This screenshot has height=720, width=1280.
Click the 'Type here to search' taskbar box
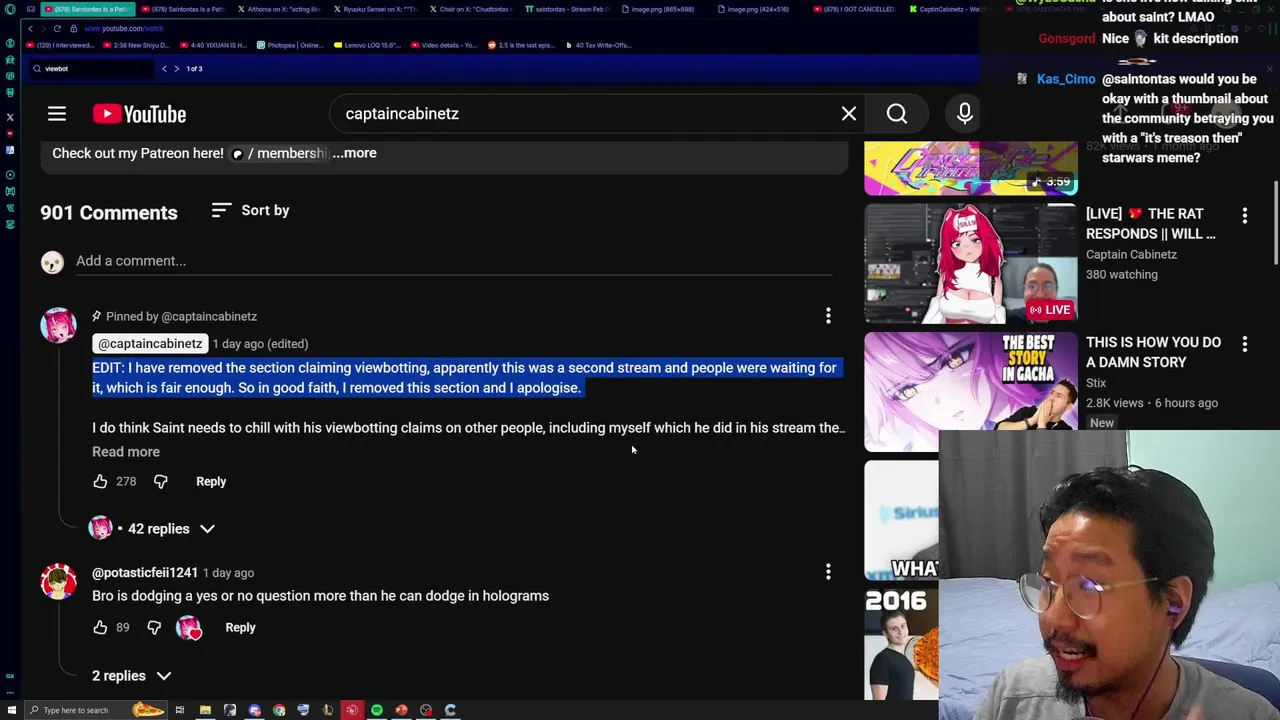pyautogui.click(x=96, y=710)
